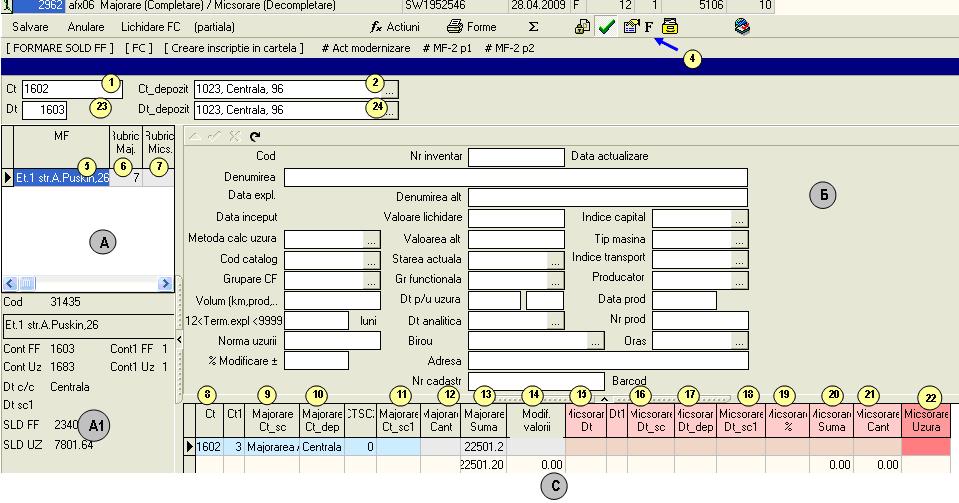Open Metoda calc uzura lookup button
The width and height of the screenshot is (959, 503).
[371, 240]
